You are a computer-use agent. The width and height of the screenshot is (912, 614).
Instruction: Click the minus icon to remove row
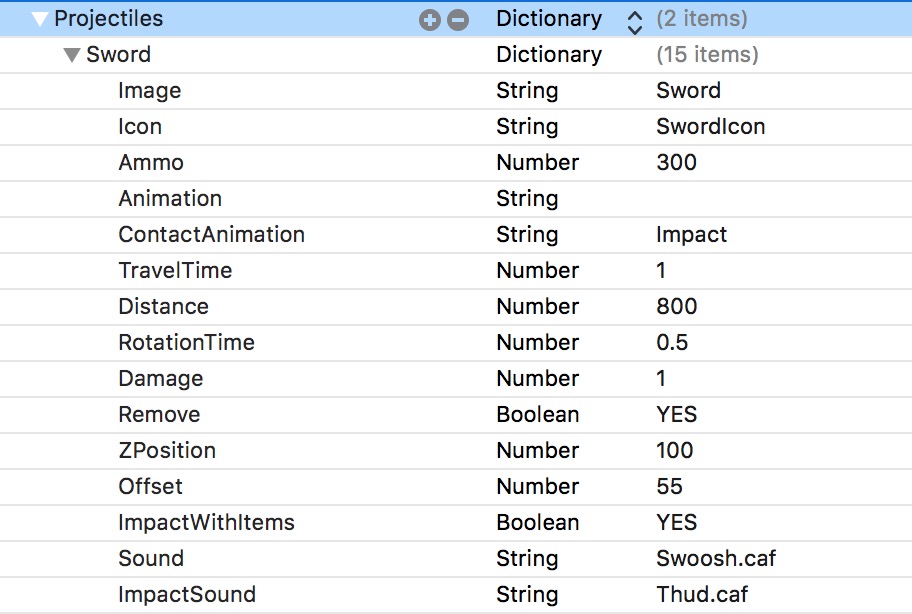458,20
